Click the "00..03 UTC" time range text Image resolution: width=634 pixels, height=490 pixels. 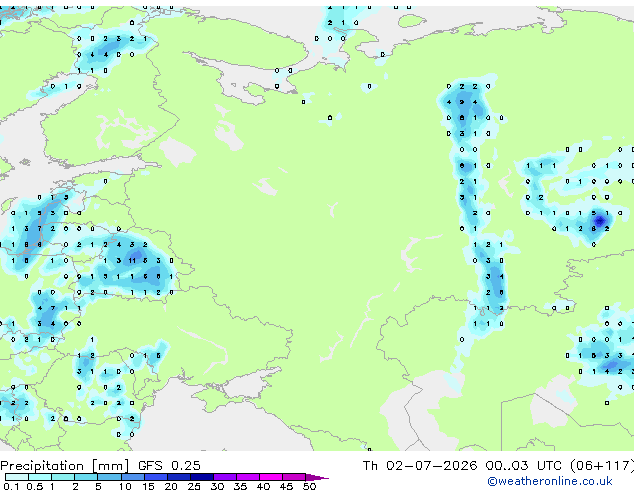pyautogui.click(x=523, y=465)
